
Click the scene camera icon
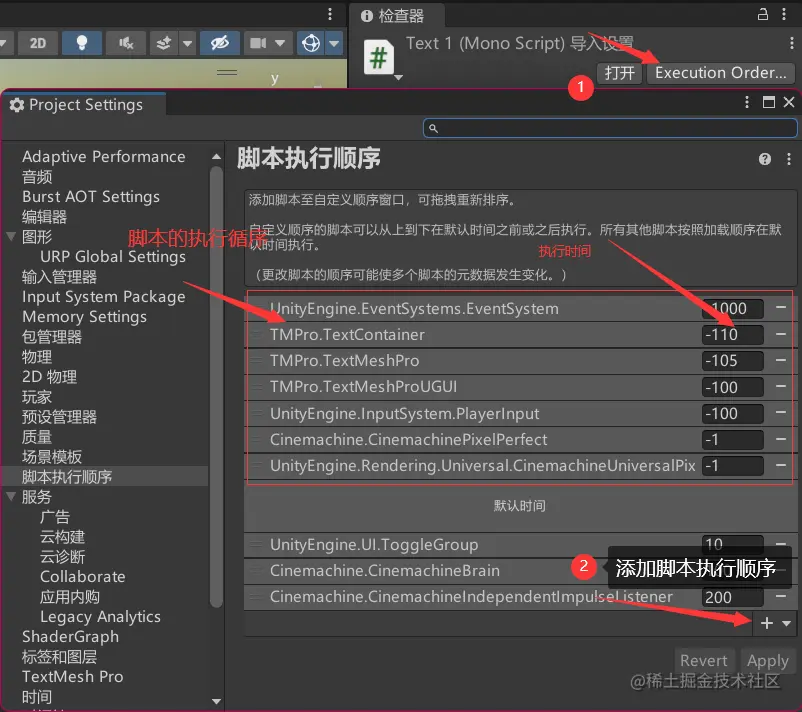pos(258,43)
